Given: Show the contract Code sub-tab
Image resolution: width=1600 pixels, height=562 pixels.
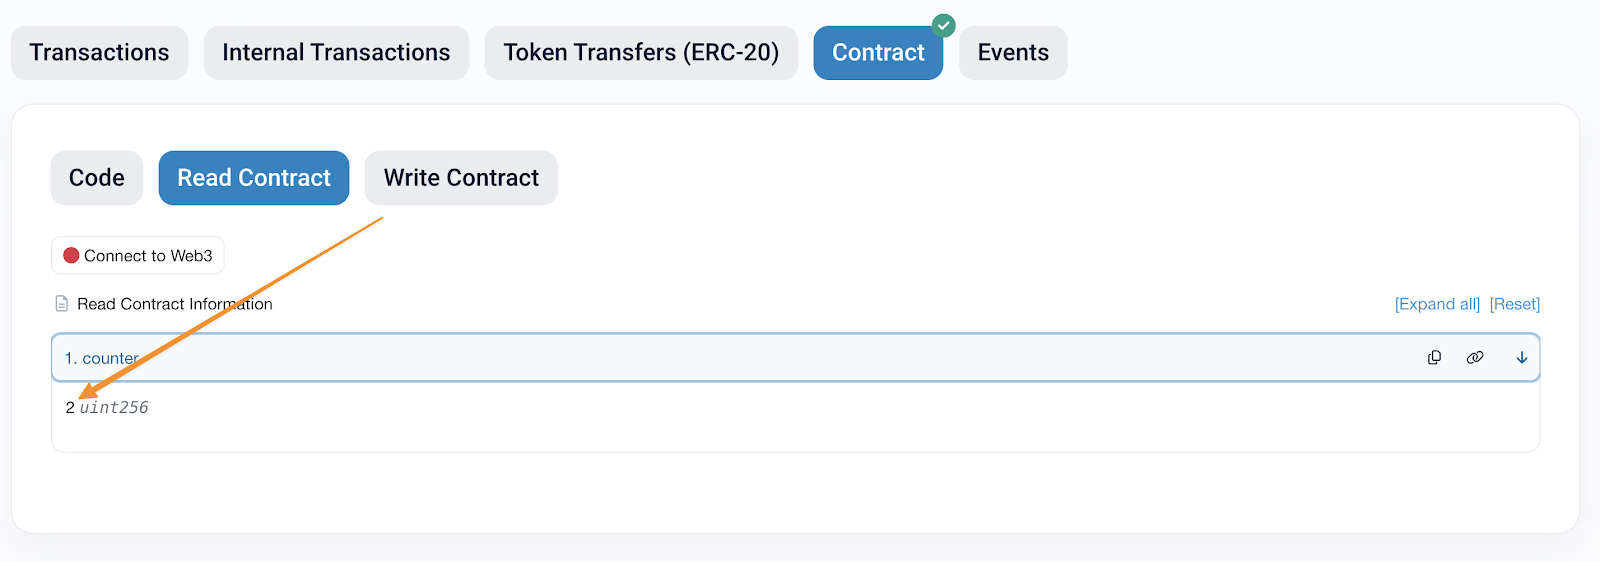Looking at the screenshot, I should click(x=97, y=178).
